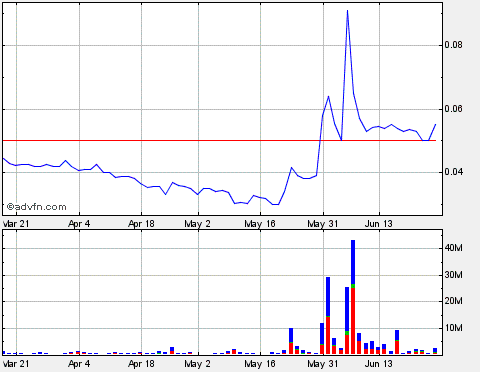Click the 10M volume axis label

pyautogui.click(x=454, y=328)
